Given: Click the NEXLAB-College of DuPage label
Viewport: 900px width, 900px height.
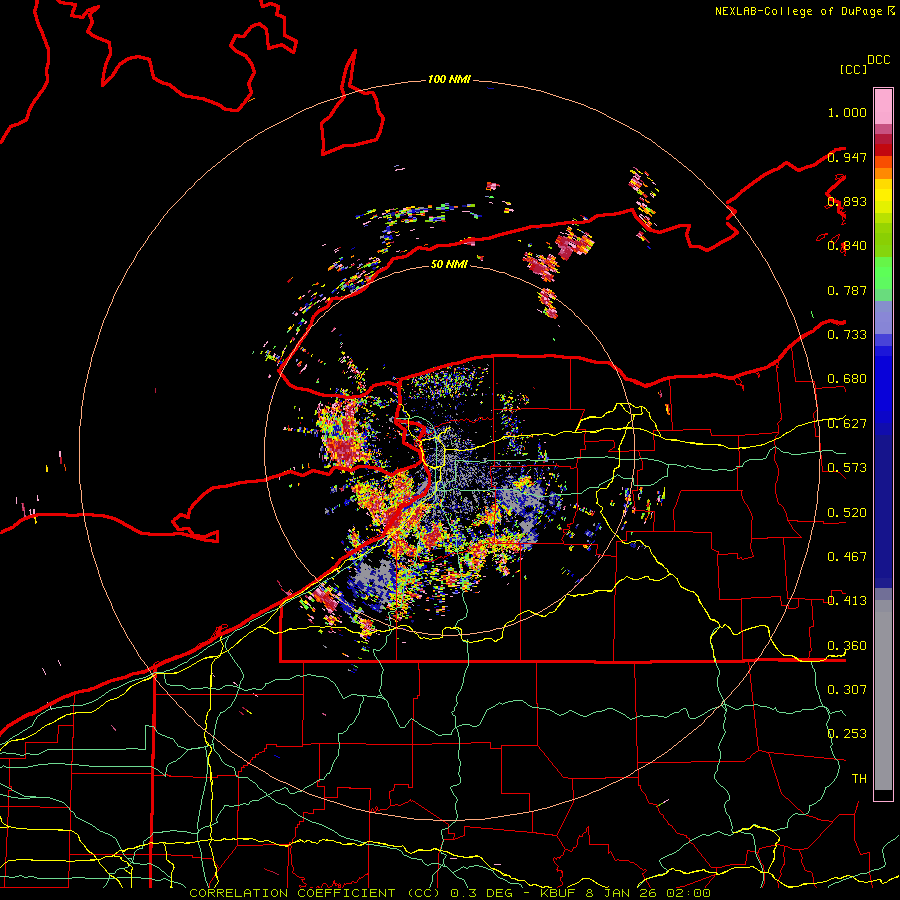Looking at the screenshot, I should pos(798,11).
